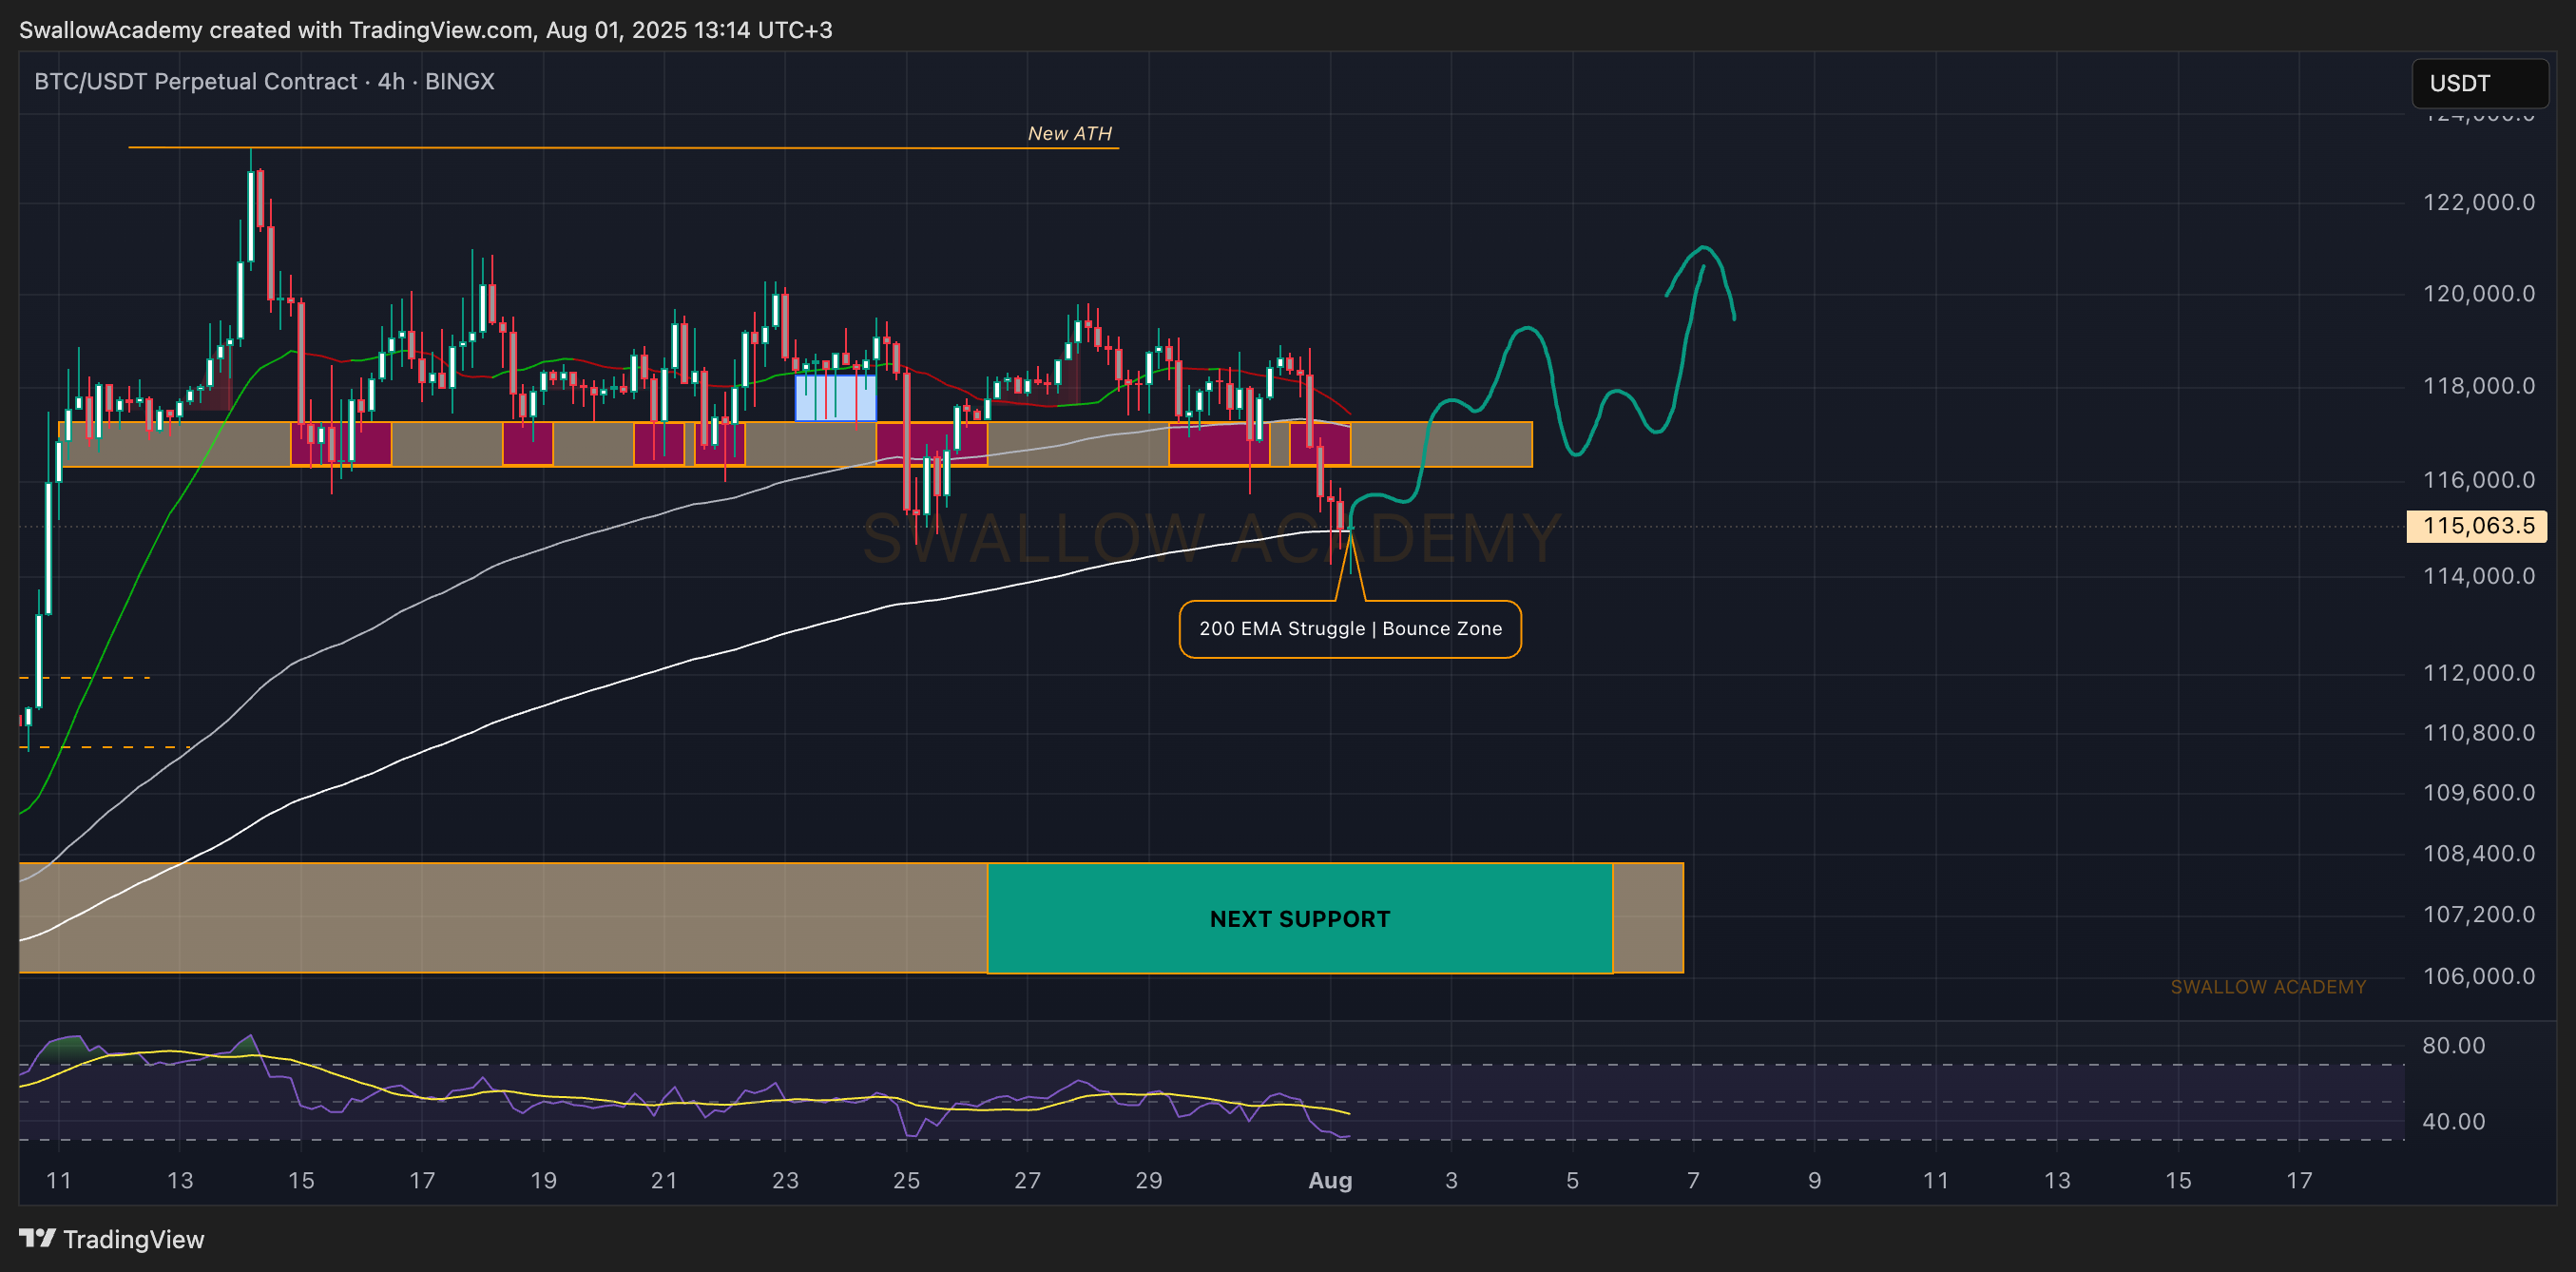The height and width of the screenshot is (1272, 2576).
Task: Click the 120,000.0 price axis label
Action: pos(2478,293)
